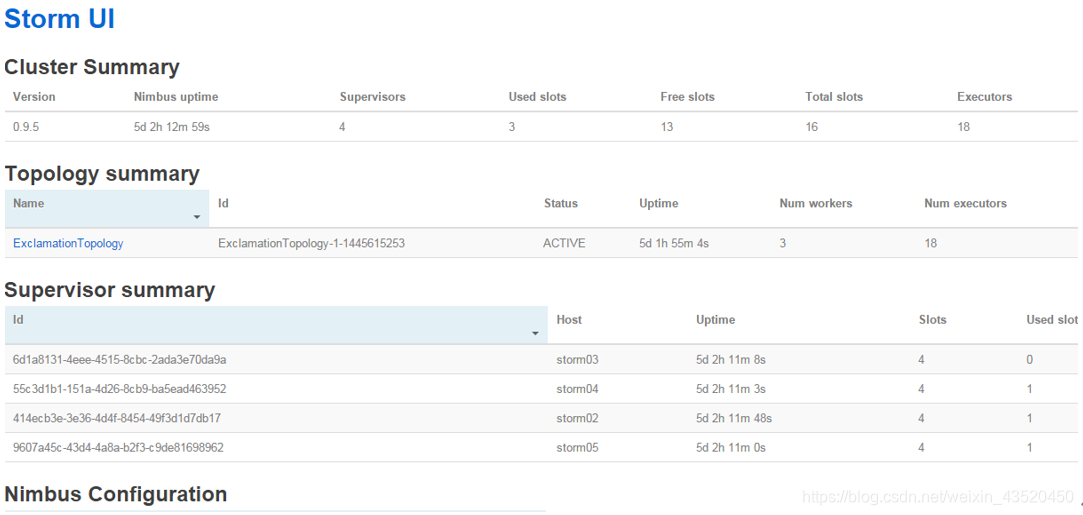Select host cell storm03

pyautogui.click(x=577, y=360)
